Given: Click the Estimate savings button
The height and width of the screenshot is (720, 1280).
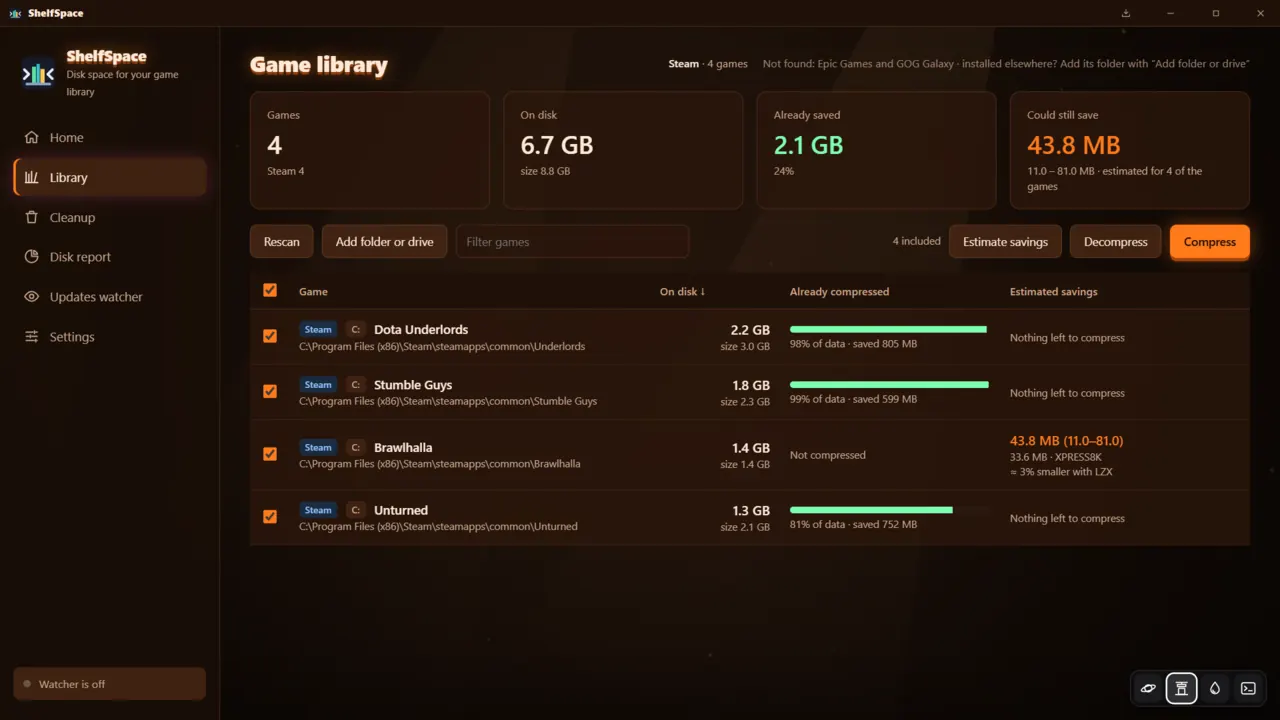Looking at the screenshot, I should tap(1005, 241).
